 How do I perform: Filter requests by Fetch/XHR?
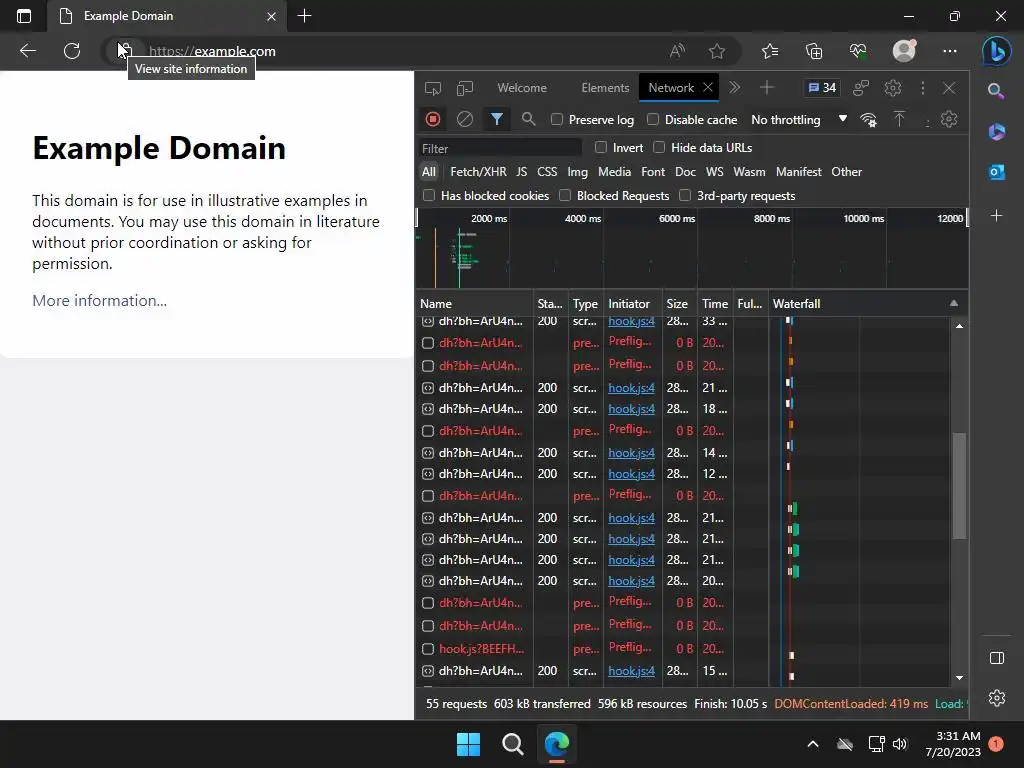478,172
